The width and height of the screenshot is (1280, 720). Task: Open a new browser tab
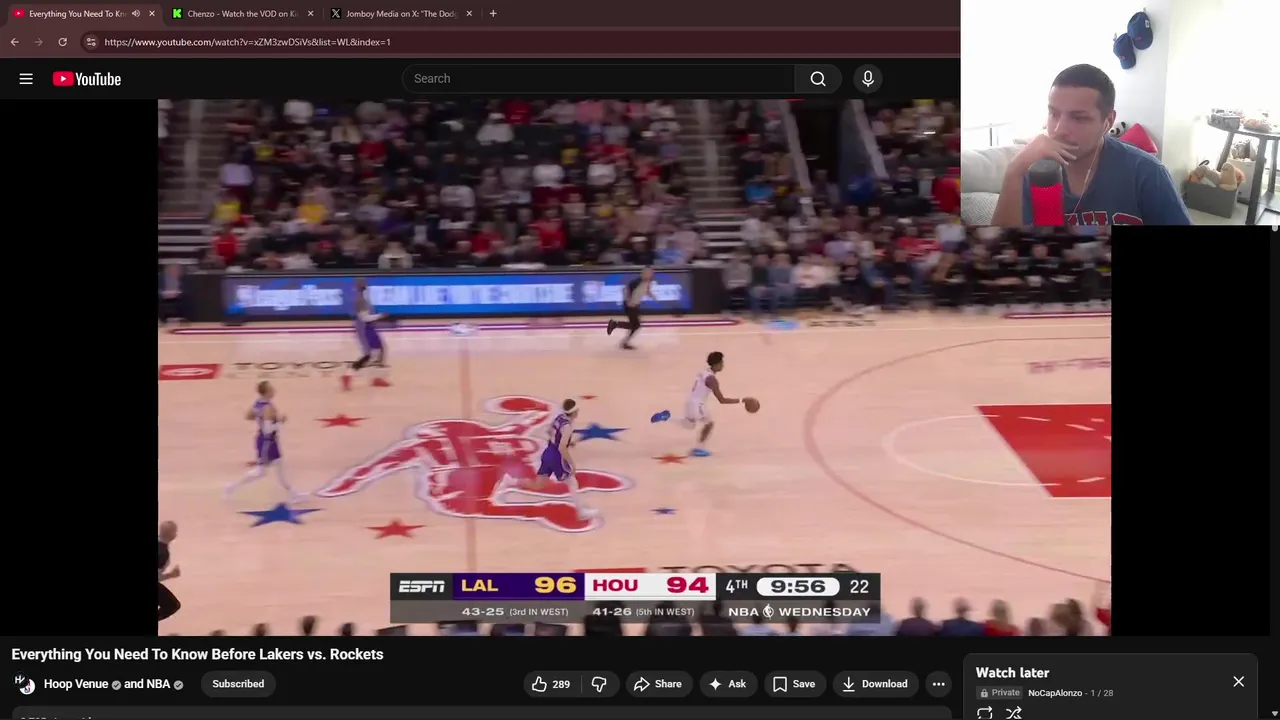(493, 14)
